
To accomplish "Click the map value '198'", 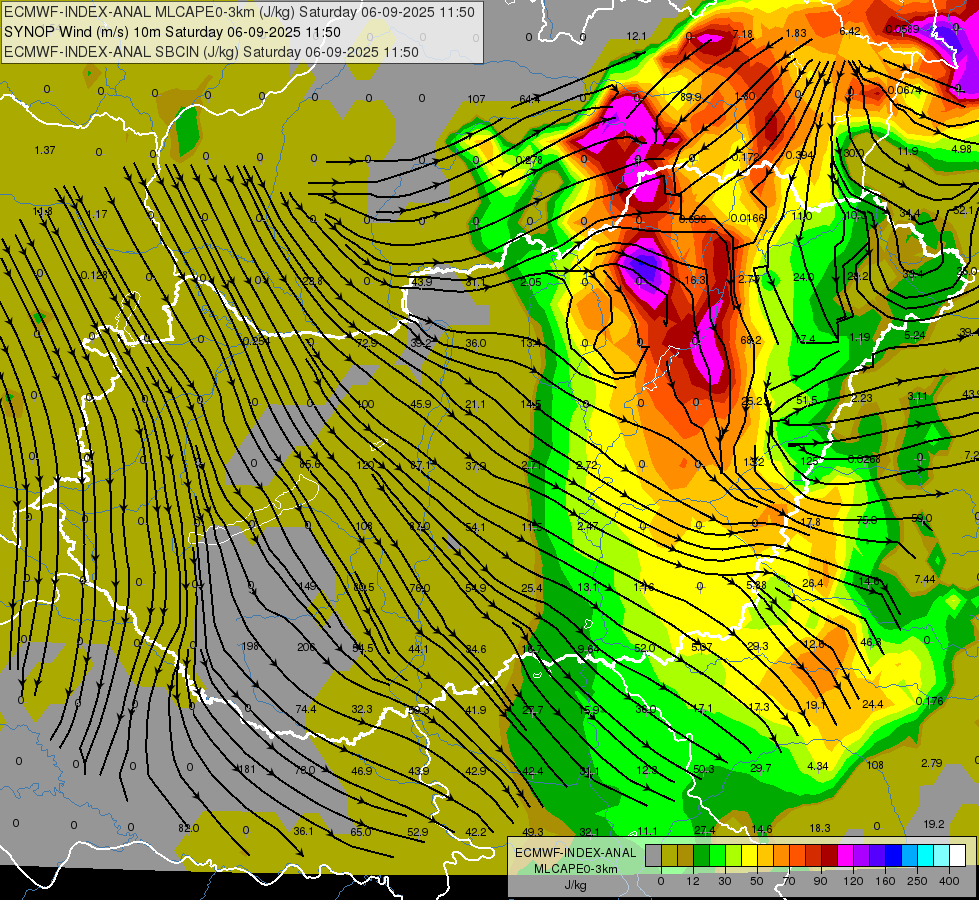I will click(250, 646).
